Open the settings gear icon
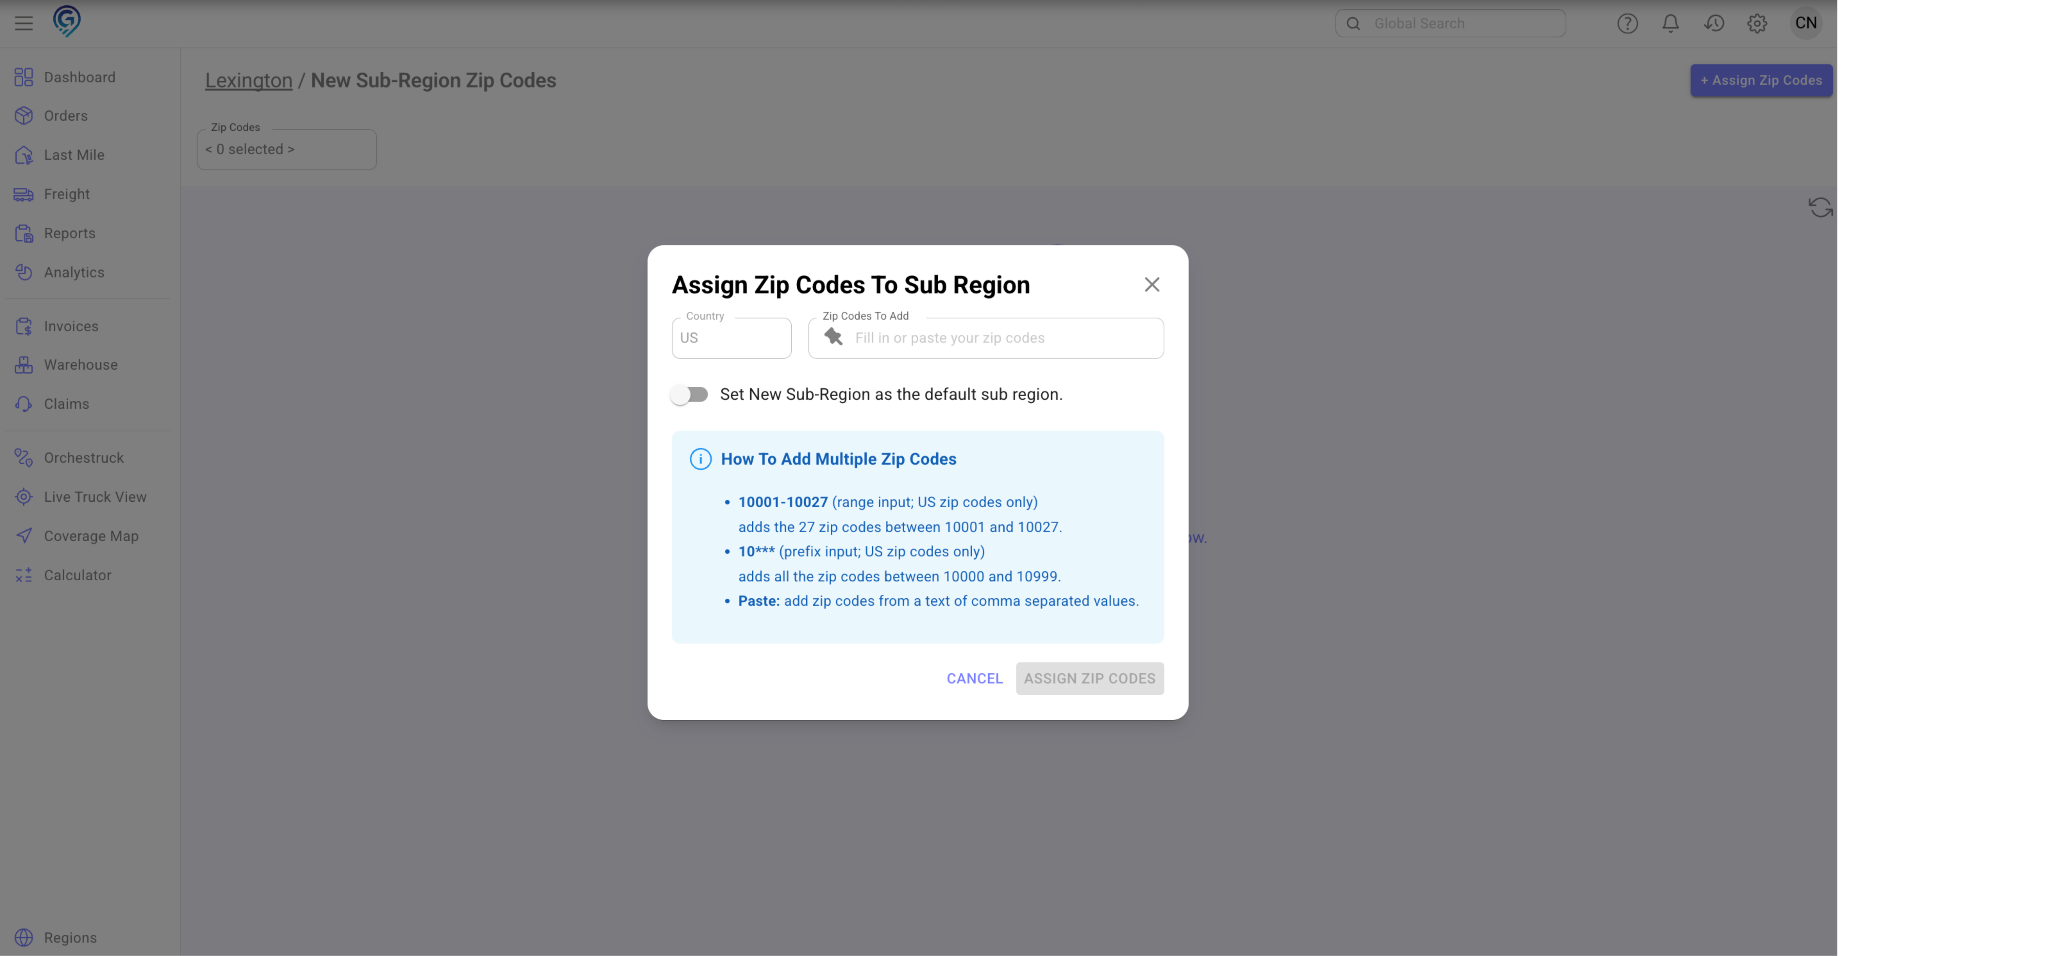Screen dimensions: 2048x956 [1757, 23]
